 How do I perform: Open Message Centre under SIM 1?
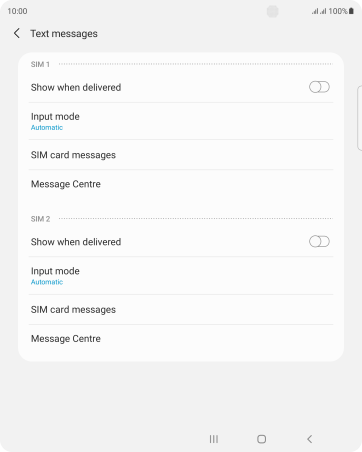tap(181, 184)
